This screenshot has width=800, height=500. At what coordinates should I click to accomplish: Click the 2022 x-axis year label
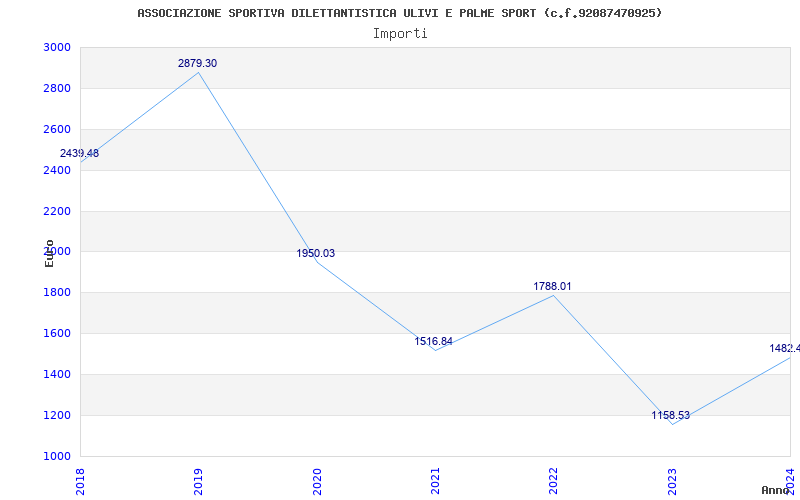point(553,482)
